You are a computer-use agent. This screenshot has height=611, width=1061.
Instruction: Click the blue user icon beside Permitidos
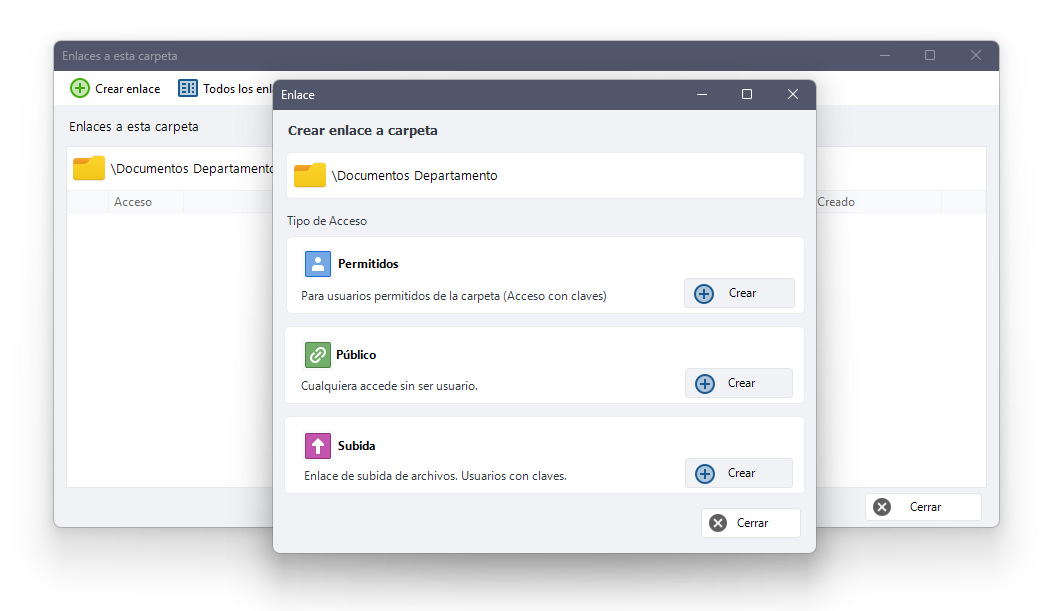tap(317, 264)
